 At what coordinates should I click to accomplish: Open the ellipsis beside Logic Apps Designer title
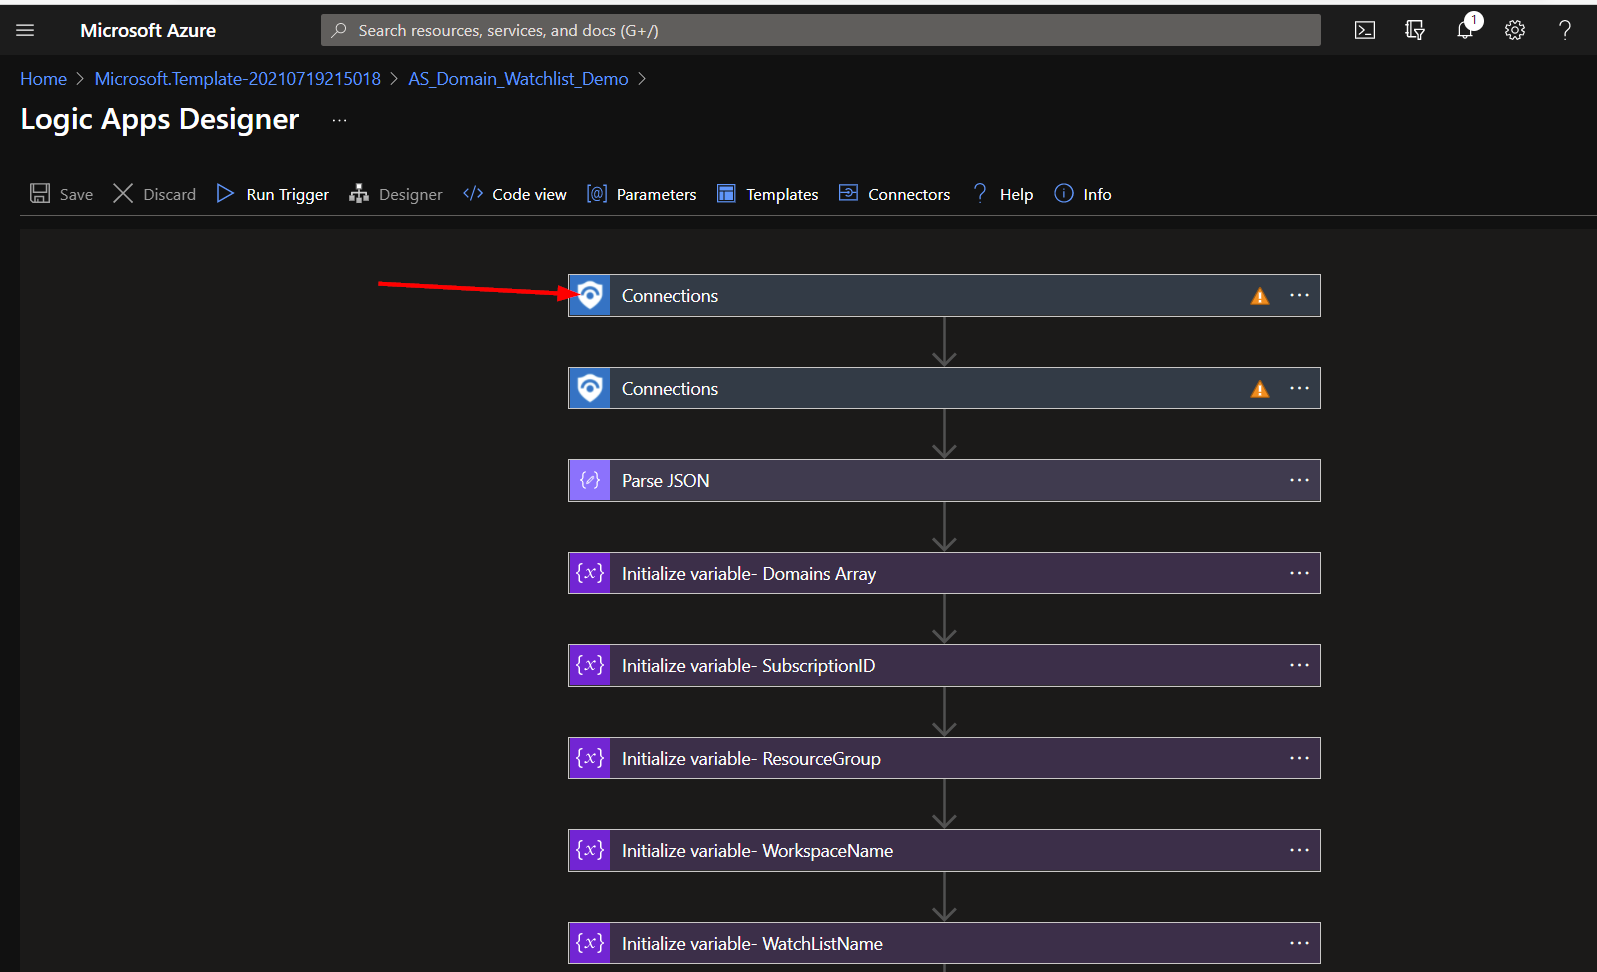click(340, 120)
